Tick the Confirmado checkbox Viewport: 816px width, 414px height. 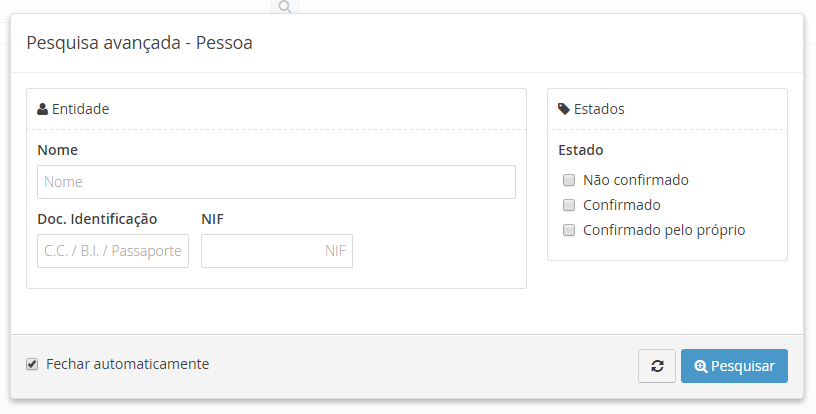569,205
